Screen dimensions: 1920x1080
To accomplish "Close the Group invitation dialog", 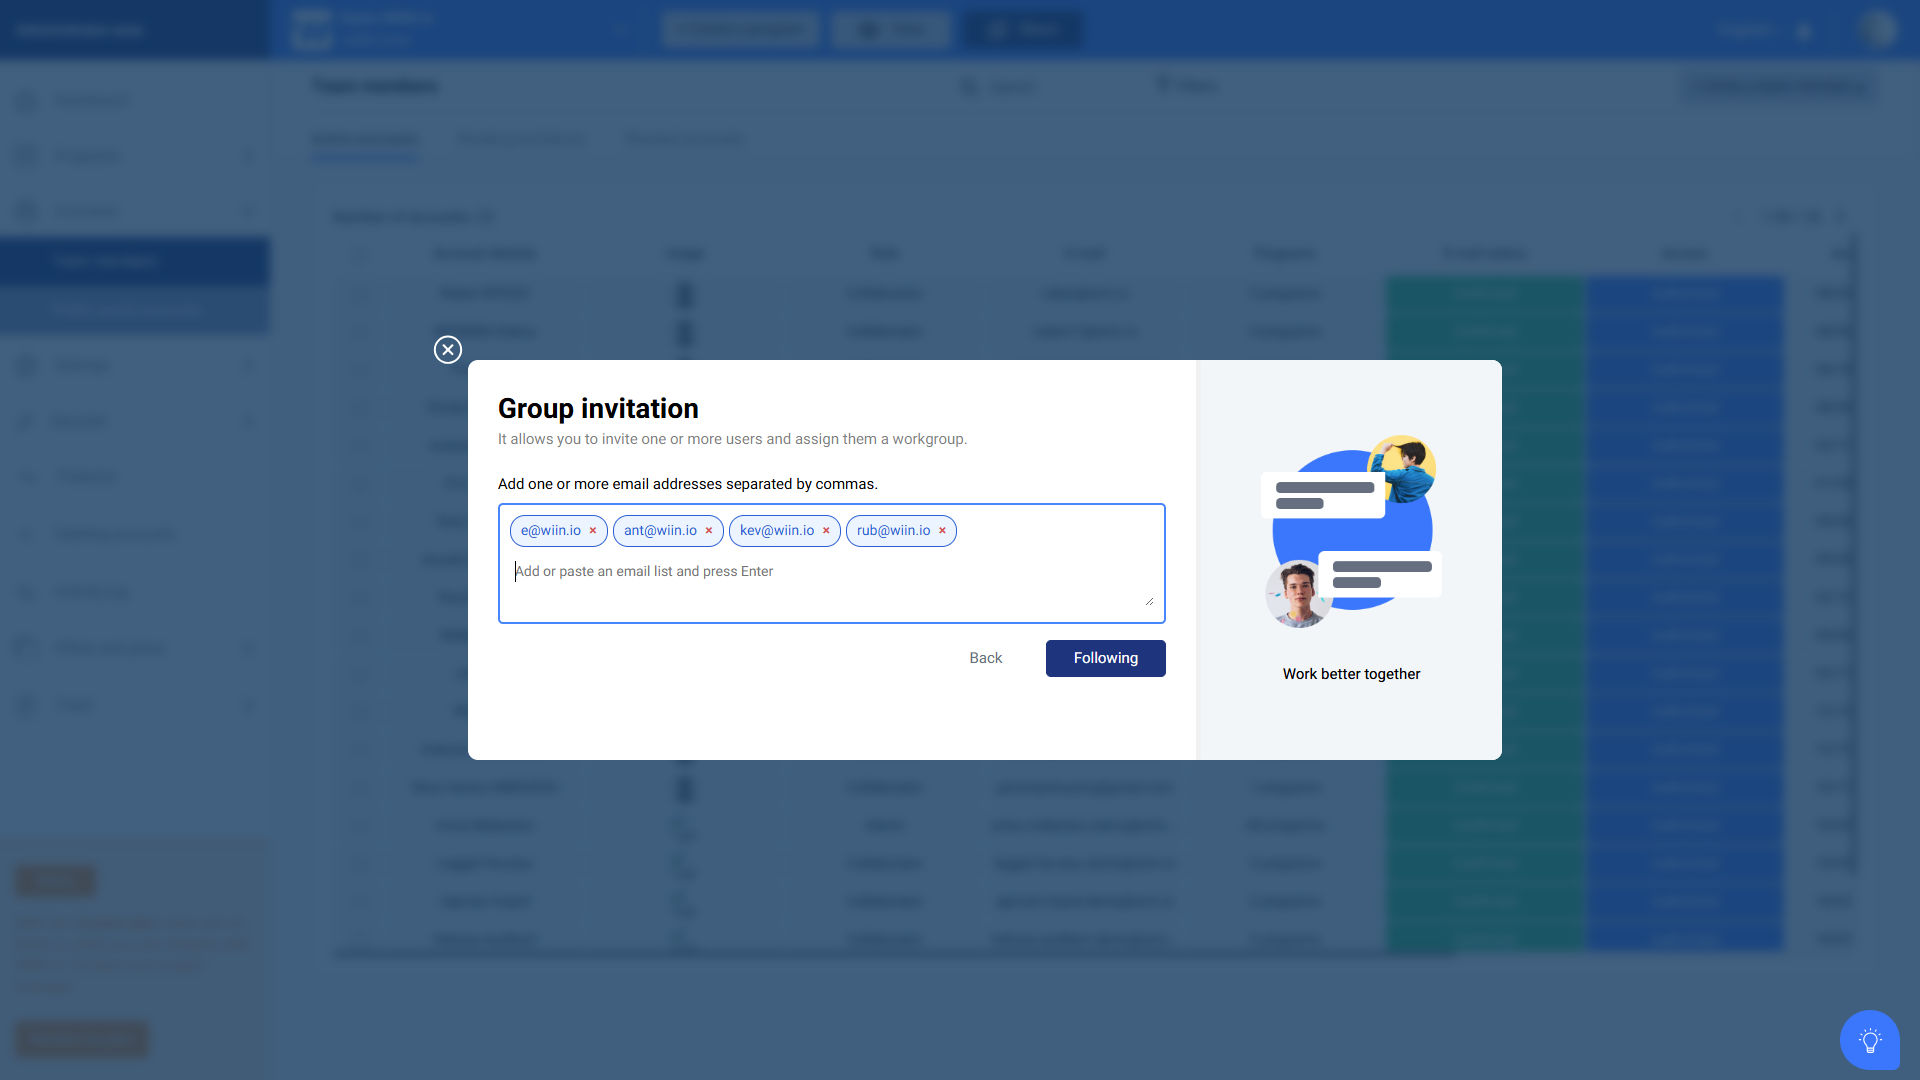I will 448,349.
